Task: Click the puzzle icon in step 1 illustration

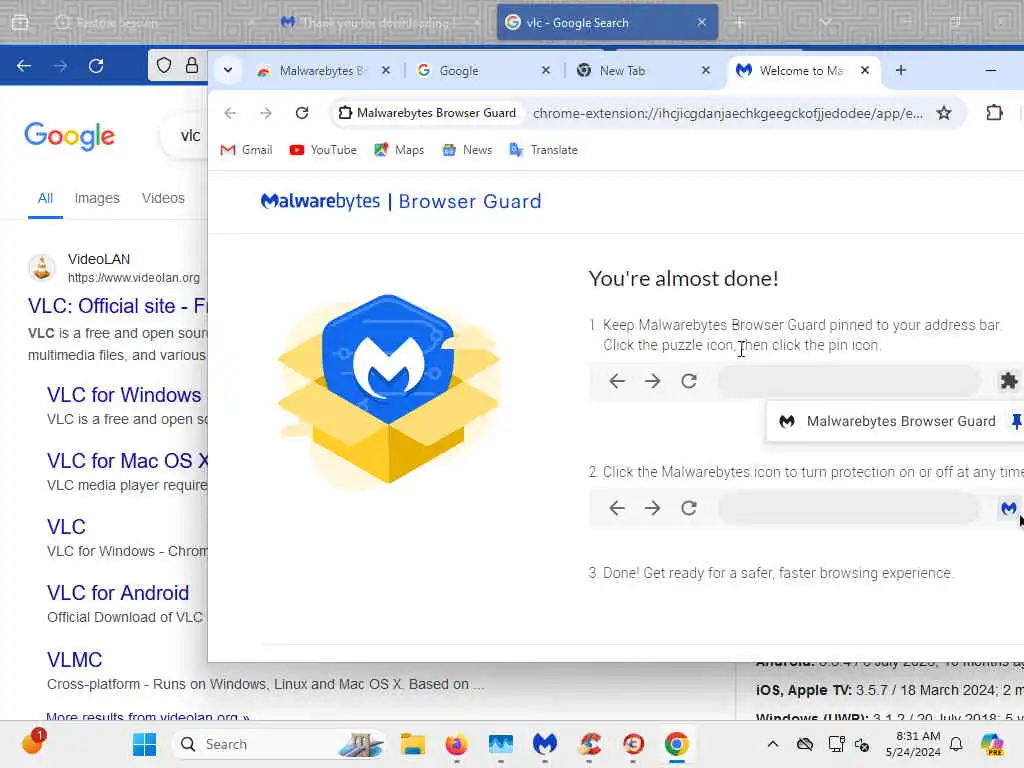Action: [1009, 381]
